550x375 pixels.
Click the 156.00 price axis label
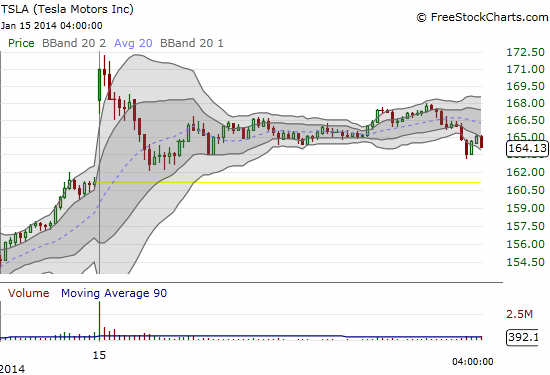tap(525, 244)
